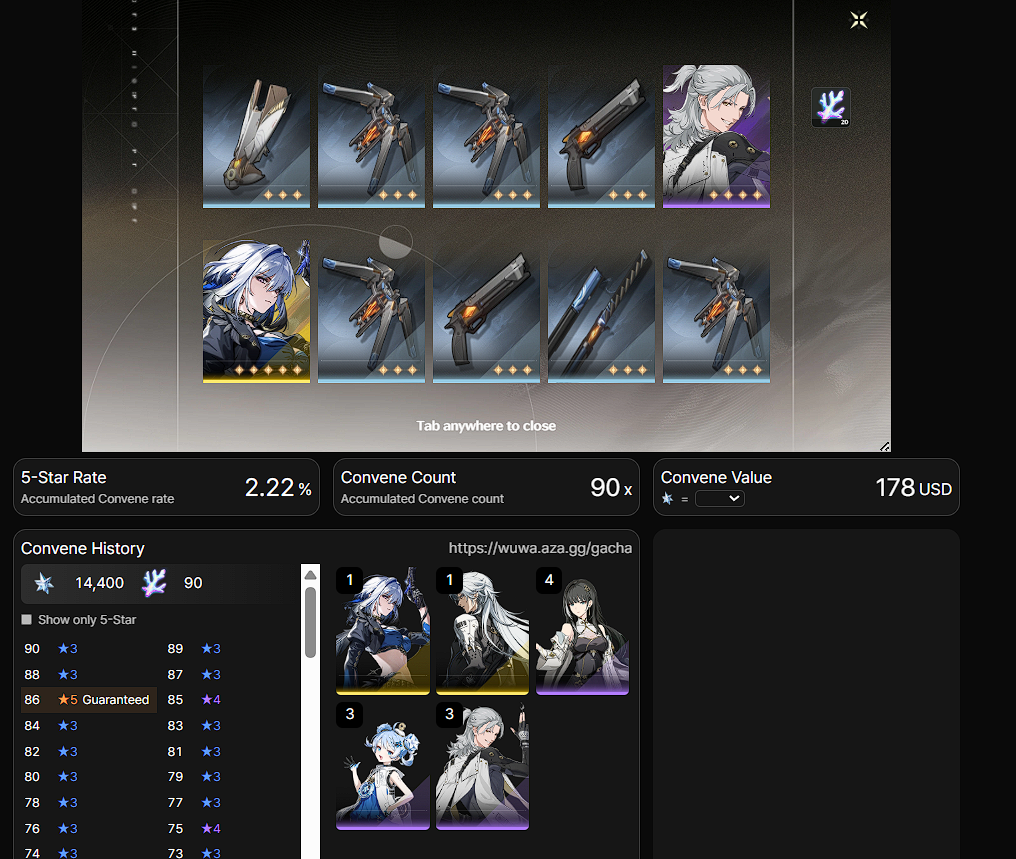Select the 5-star blue-haired character card in results
The width and height of the screenshot is (1016, 859).
(256, 311)
